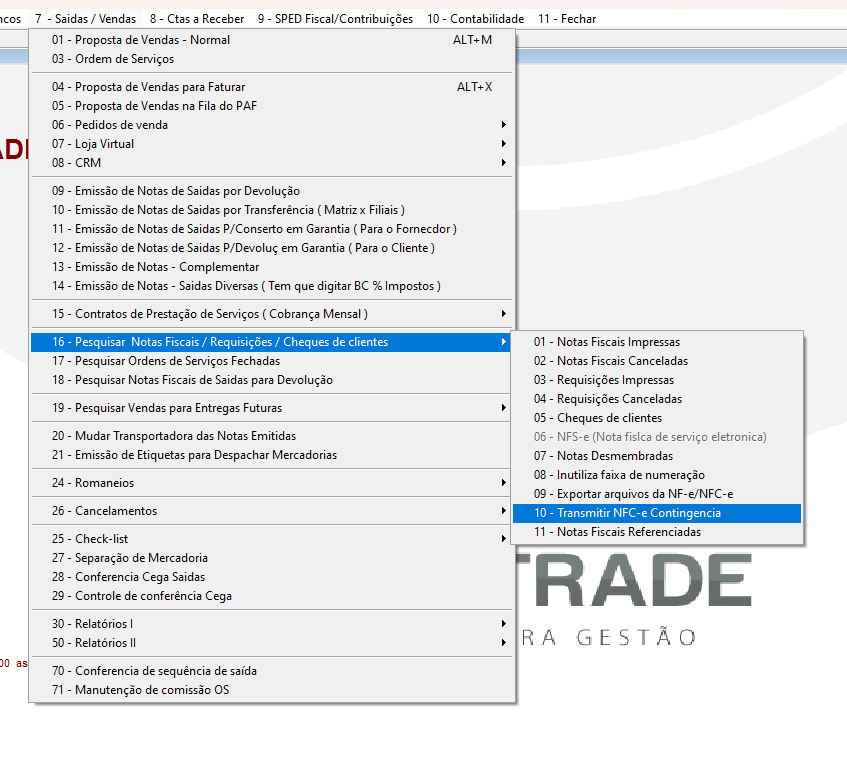Open the 9 - SPED Fiscal/Contribuições menu

335,19
